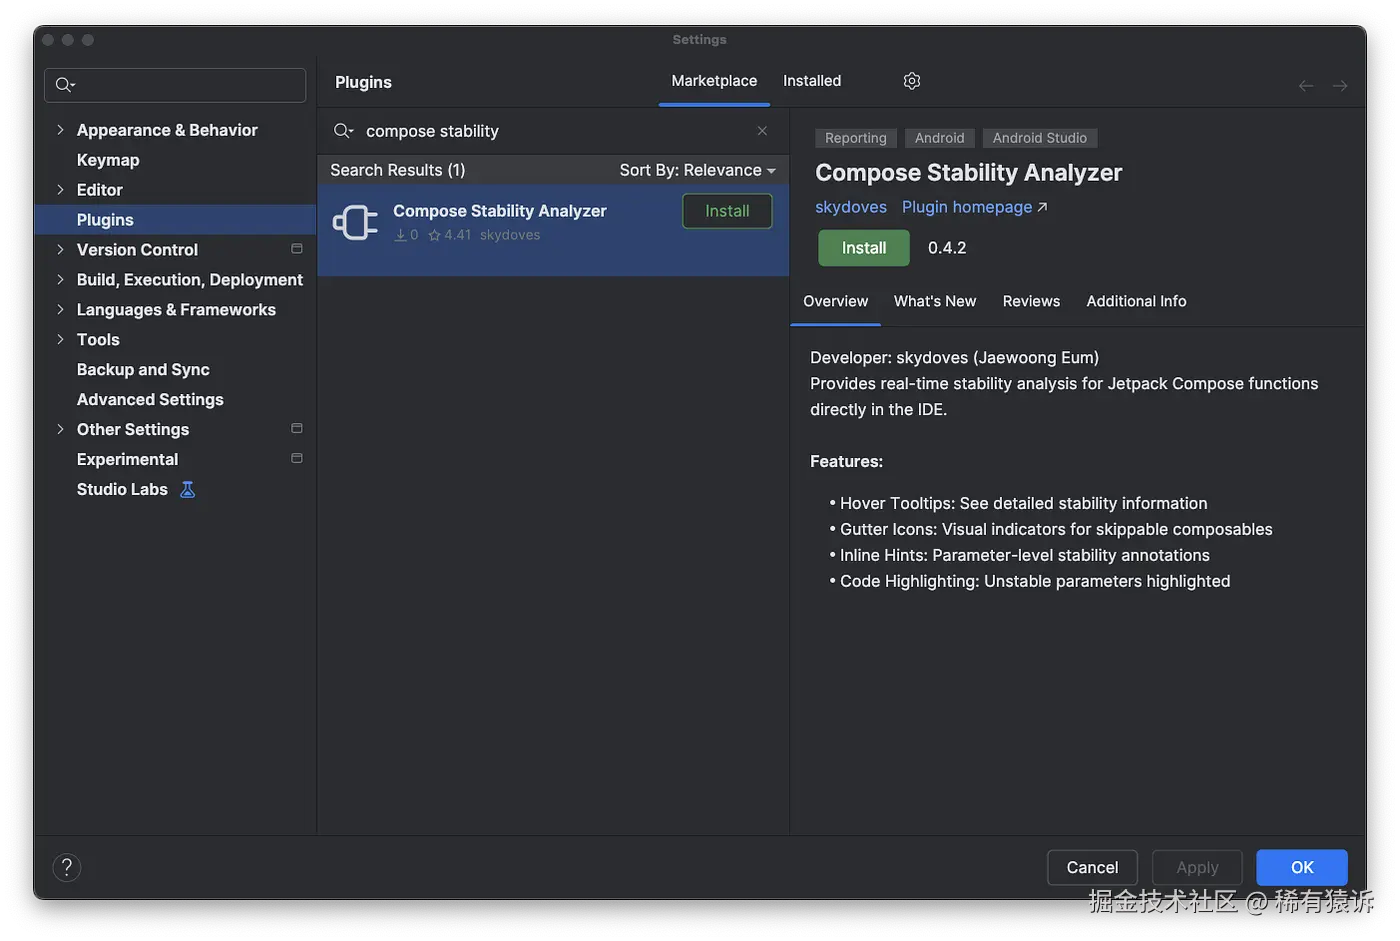Select the Backup and Sync page

[x=143, y=370]
